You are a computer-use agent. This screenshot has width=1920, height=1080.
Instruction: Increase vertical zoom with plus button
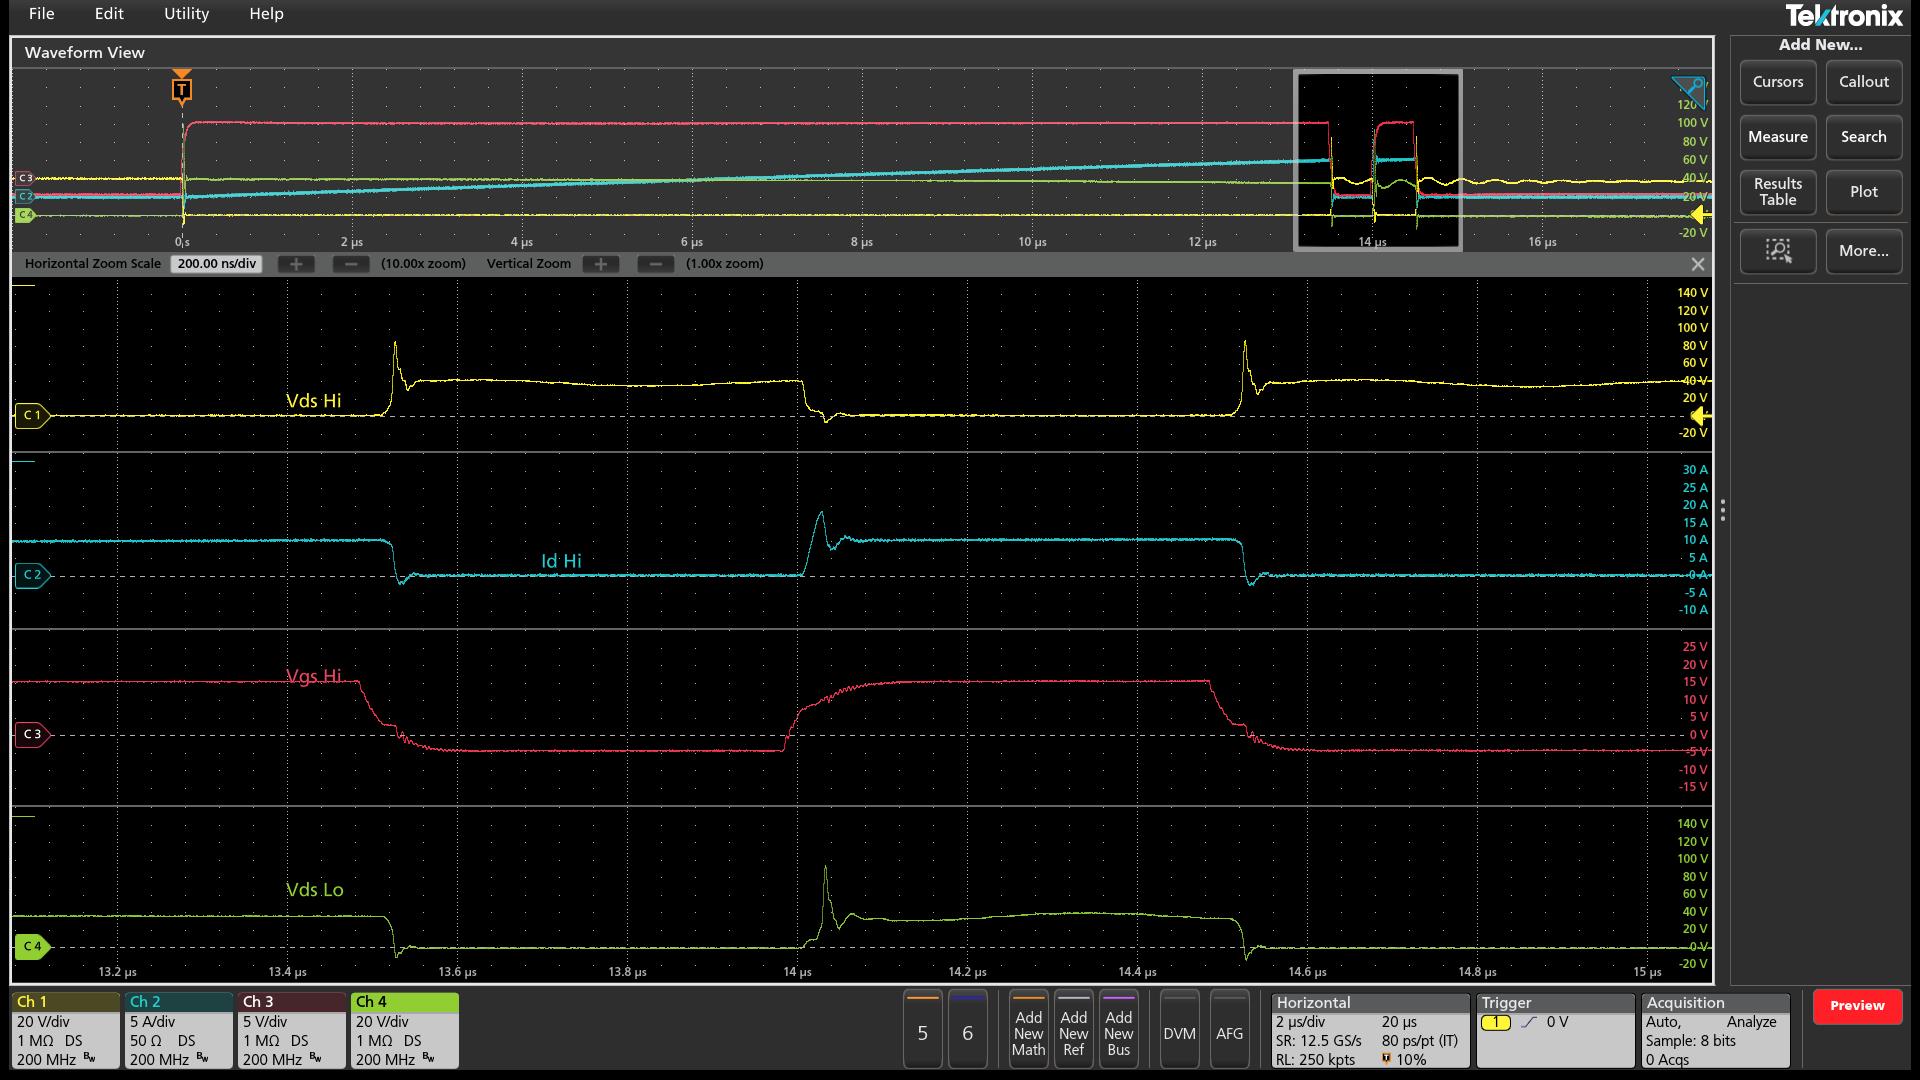[x=600, y=264]
